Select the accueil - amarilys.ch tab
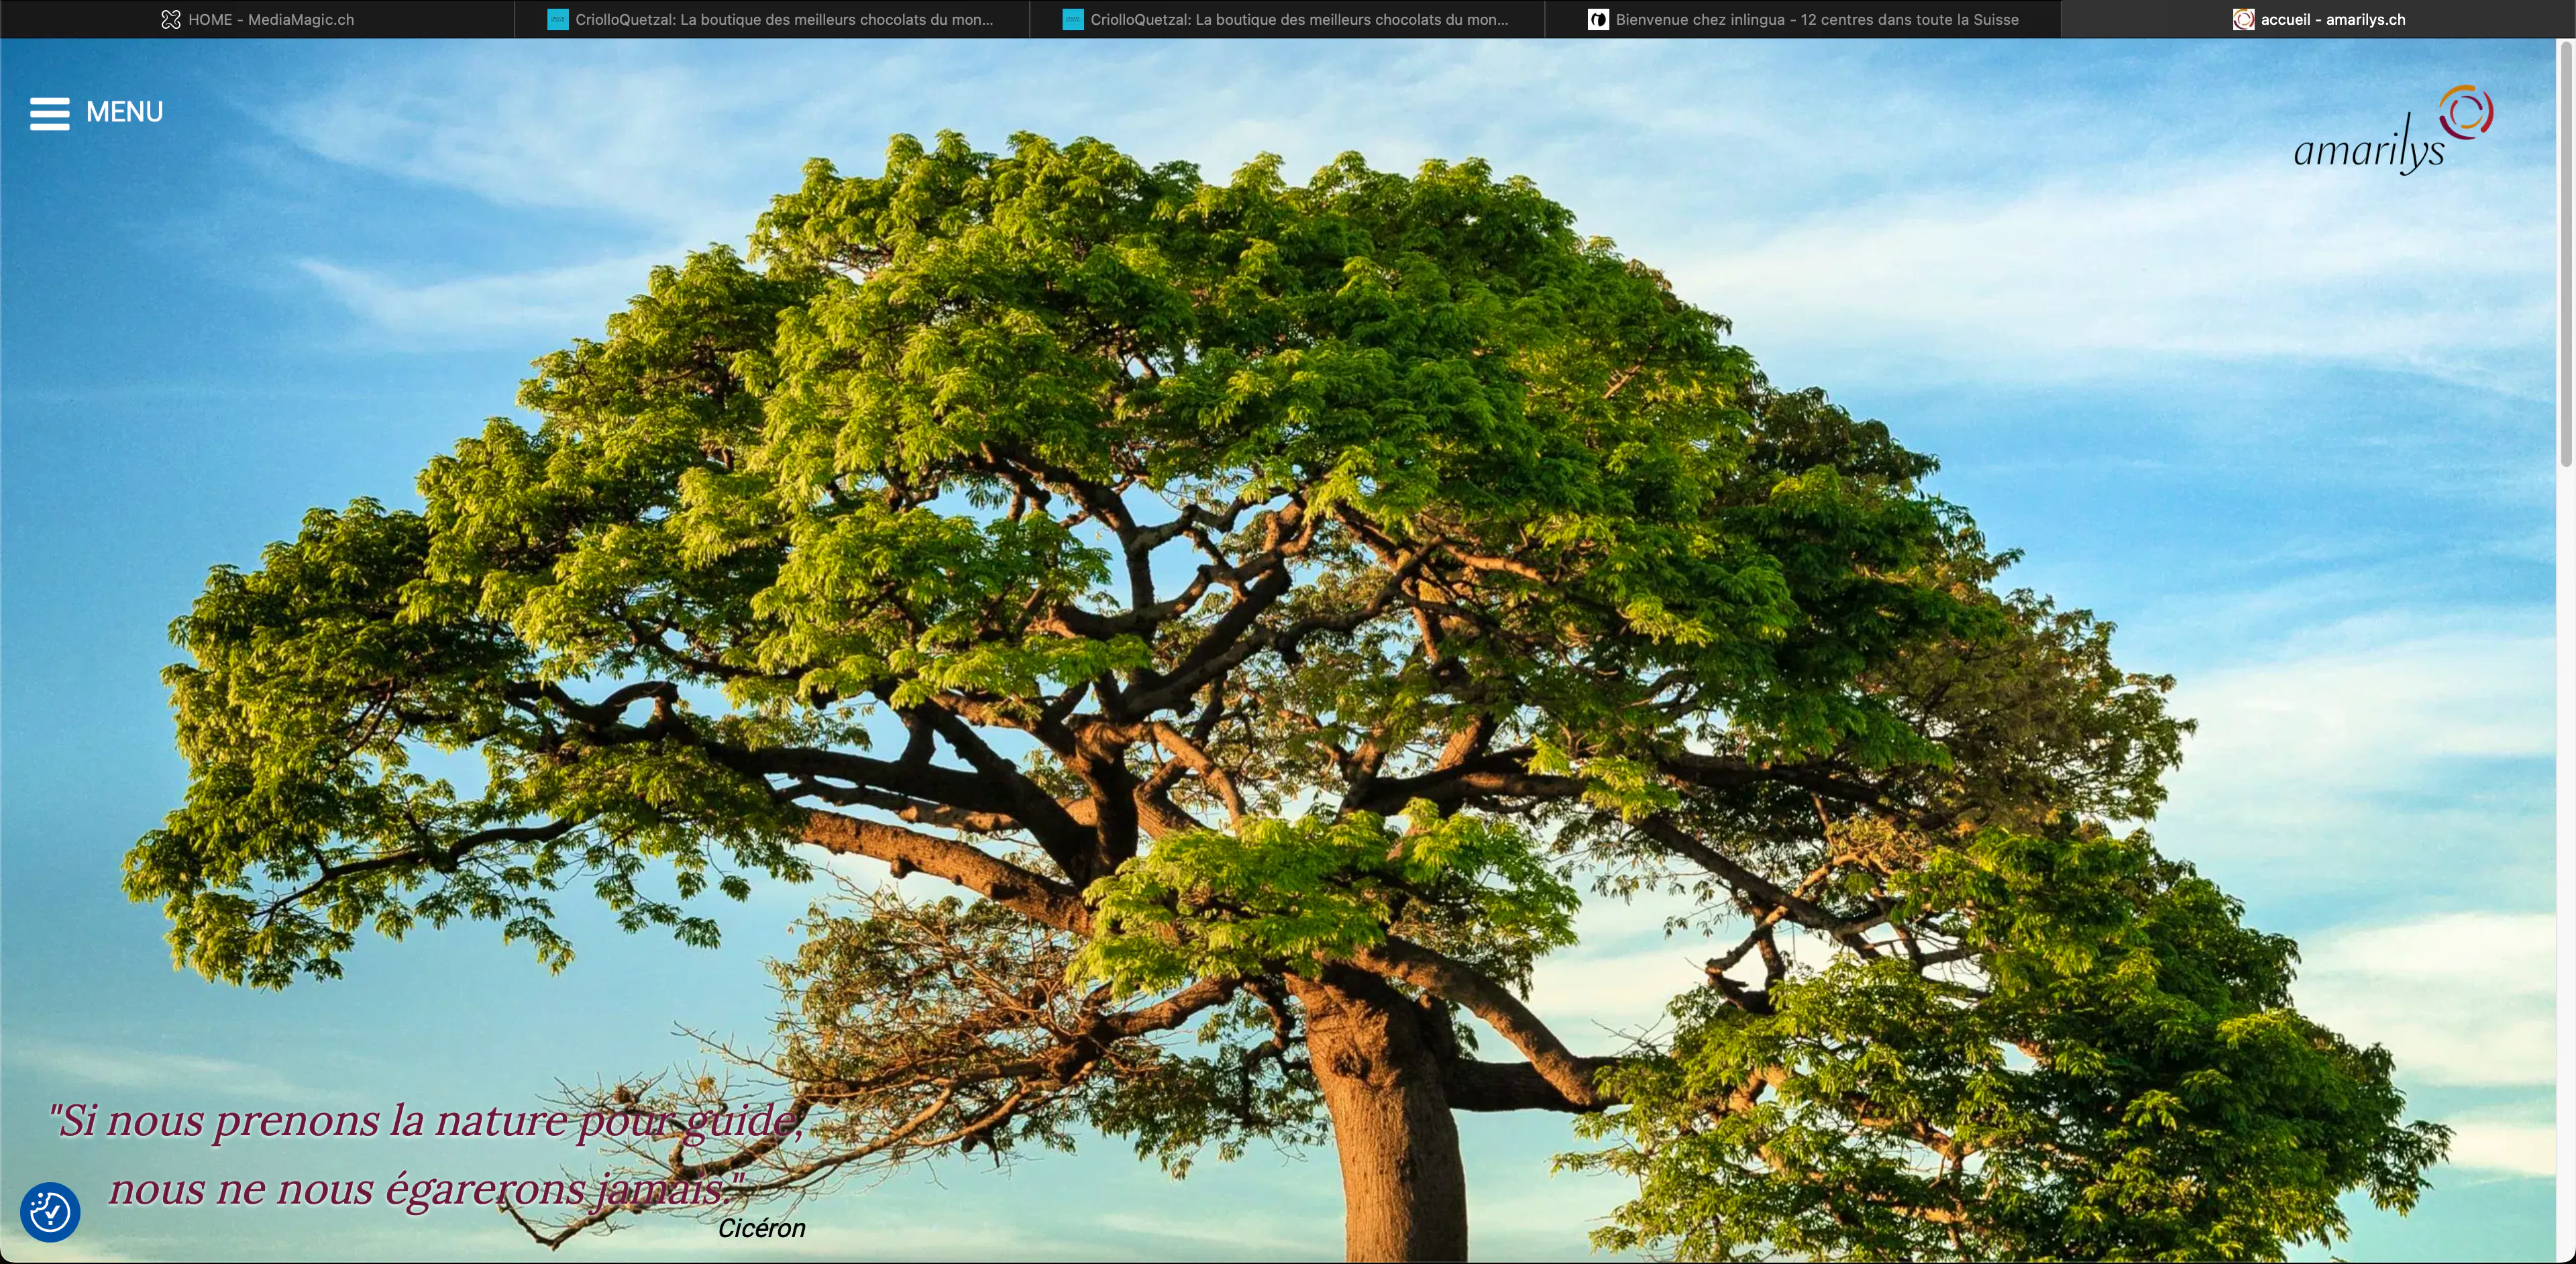The height and width of the screenshot is (1264, 2576). tap(2318, 19)
